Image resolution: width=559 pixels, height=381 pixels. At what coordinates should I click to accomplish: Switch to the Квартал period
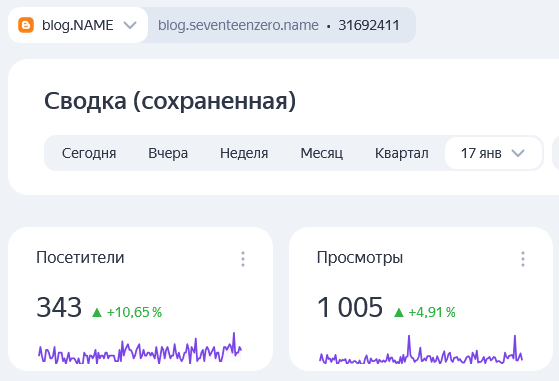pyautogui.click(x=401, y=153)
